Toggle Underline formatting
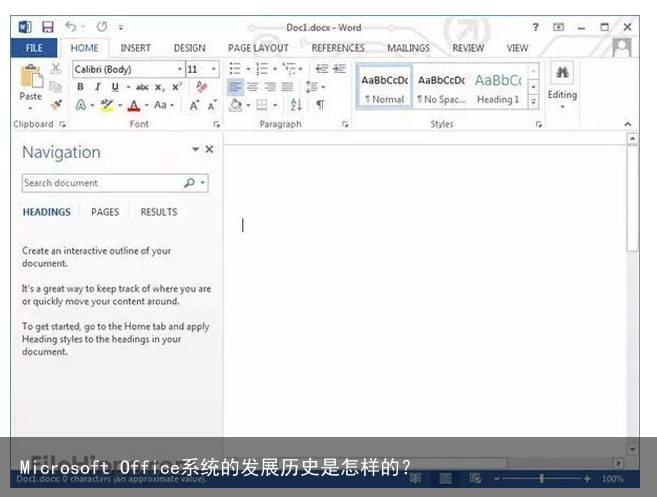The width and height of the screenshot is (657, 497). click(x=115, y=87)
